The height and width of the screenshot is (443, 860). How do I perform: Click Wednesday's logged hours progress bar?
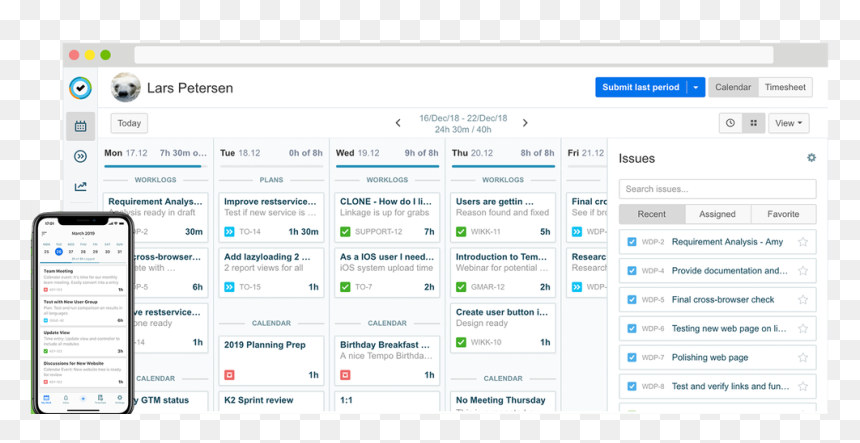coord(387,166)
